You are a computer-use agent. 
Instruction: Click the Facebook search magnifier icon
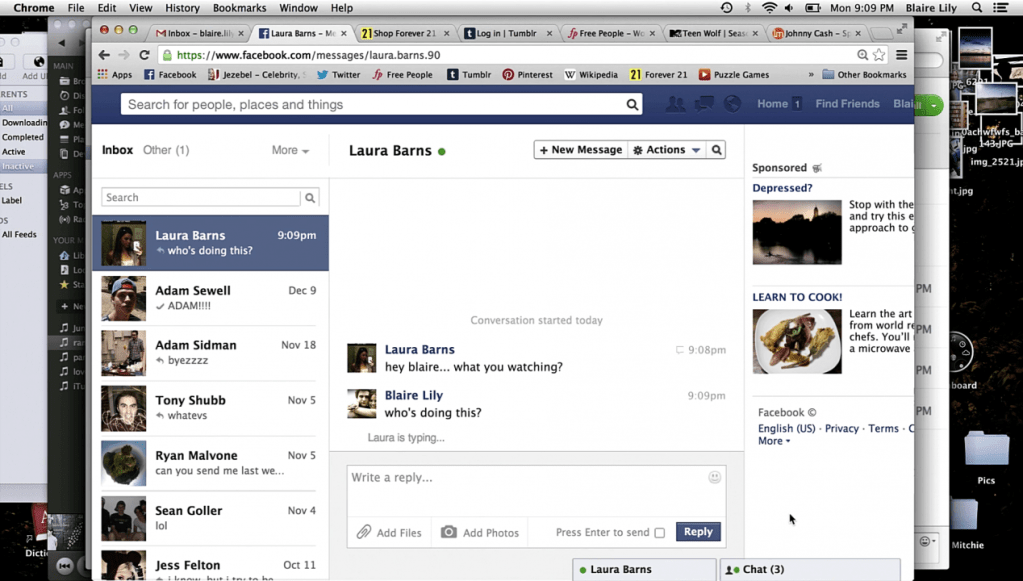click(x=632, y=104)
